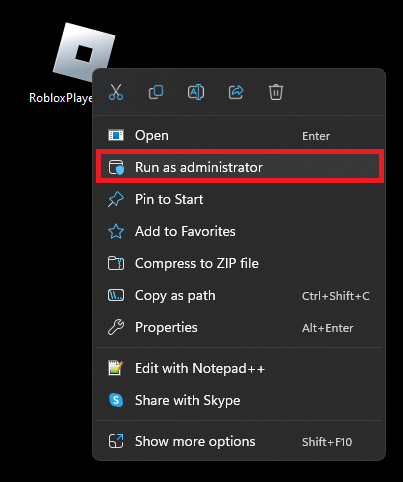Click the Delete trash can icon
The image size is (403, 482).
tap(276, 92)
